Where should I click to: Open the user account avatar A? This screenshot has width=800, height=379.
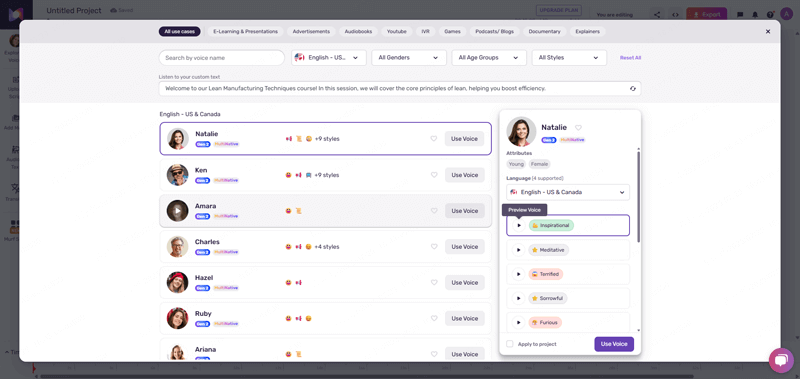coord(786,14)
